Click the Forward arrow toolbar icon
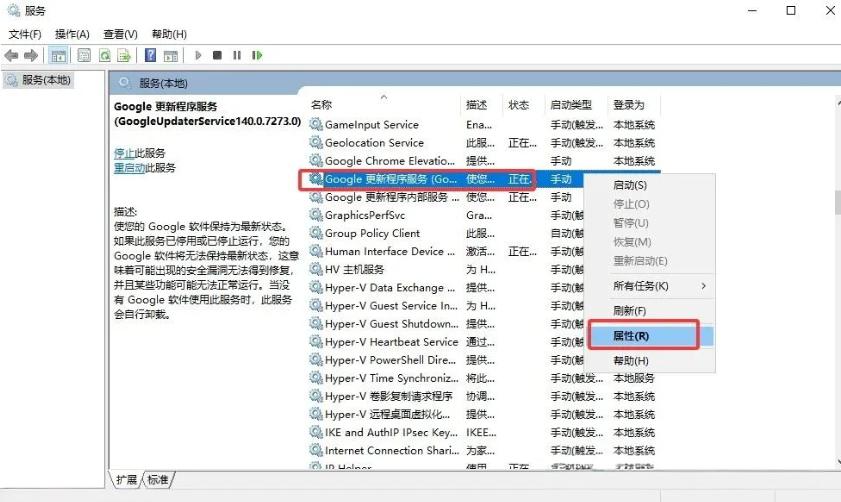 31,55
